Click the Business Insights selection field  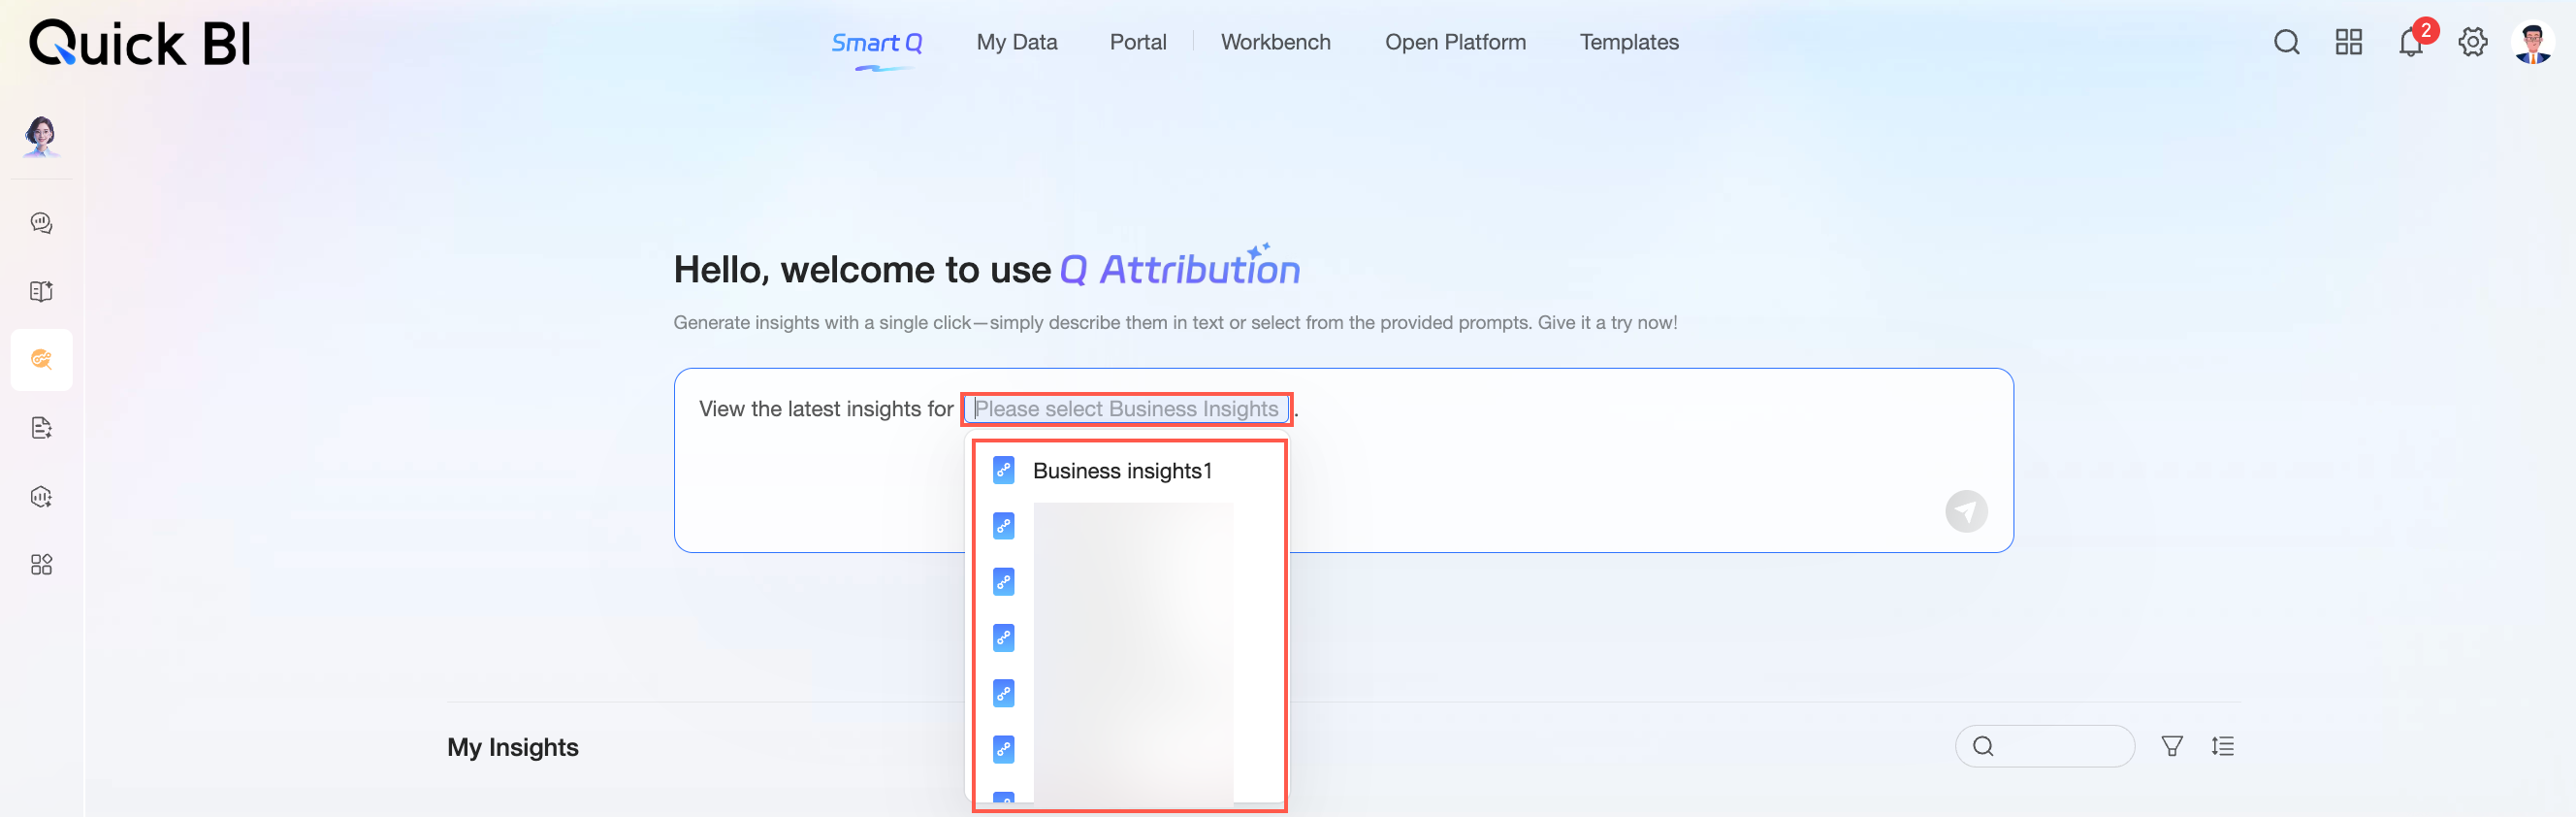[x=1126, y=409]
